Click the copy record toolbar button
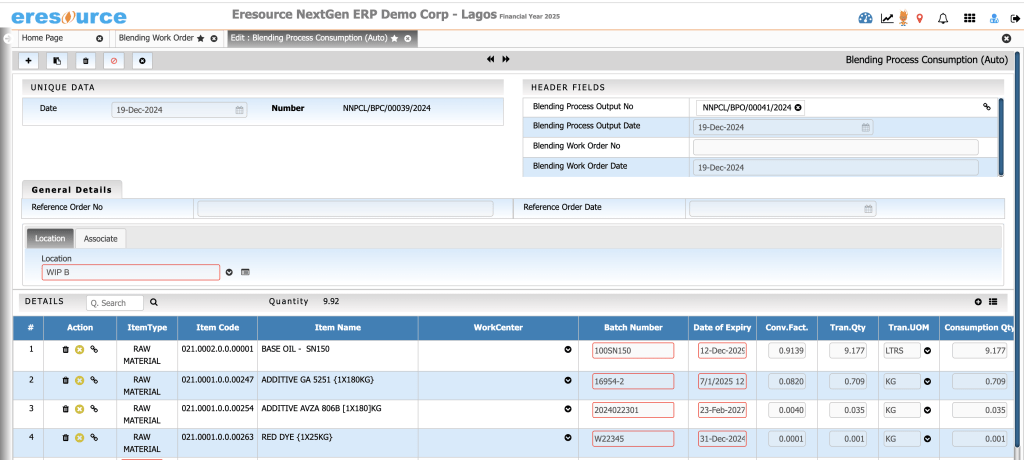1024x460 pixels. tap(57, 61)
